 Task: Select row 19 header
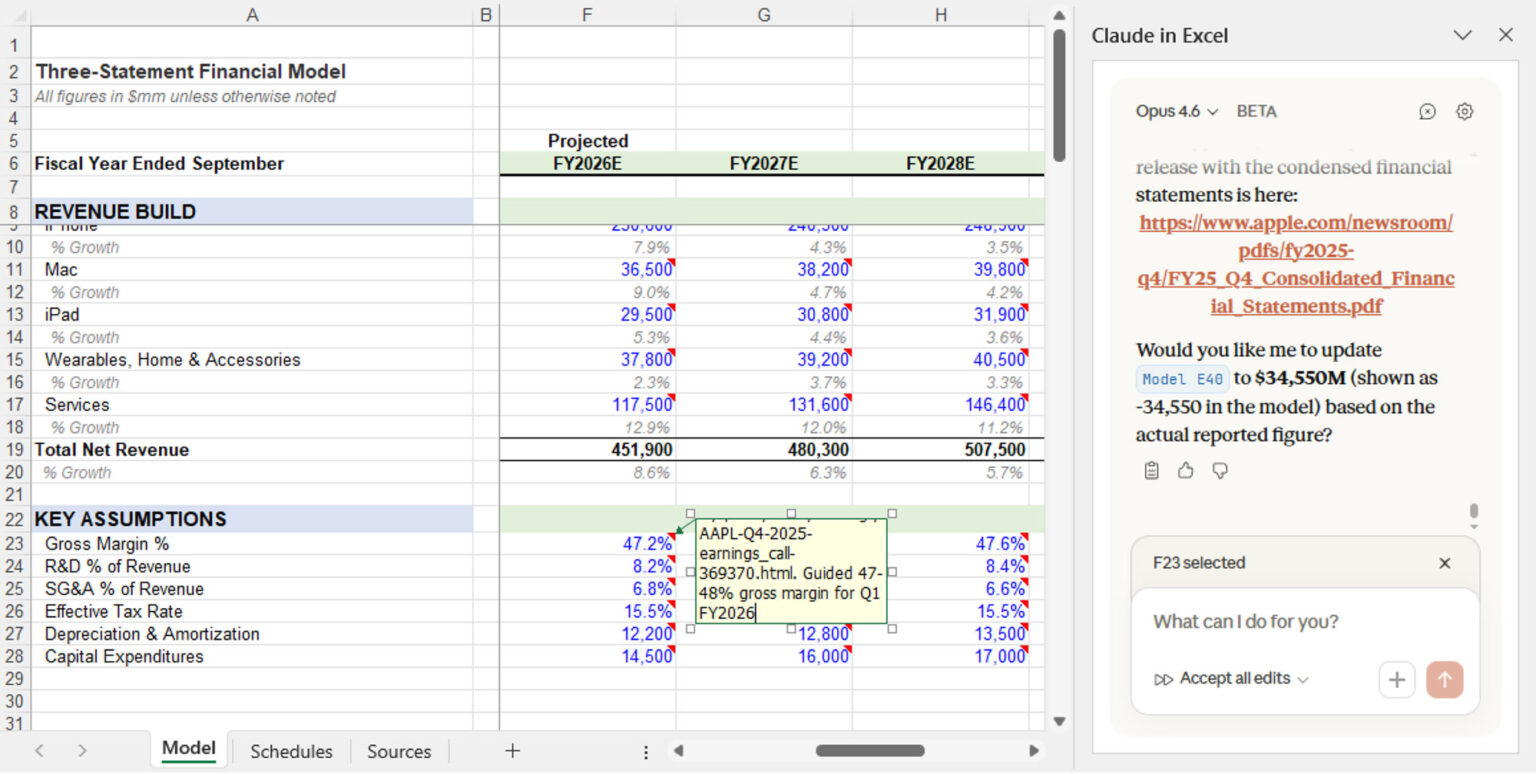tap(15, 450)
